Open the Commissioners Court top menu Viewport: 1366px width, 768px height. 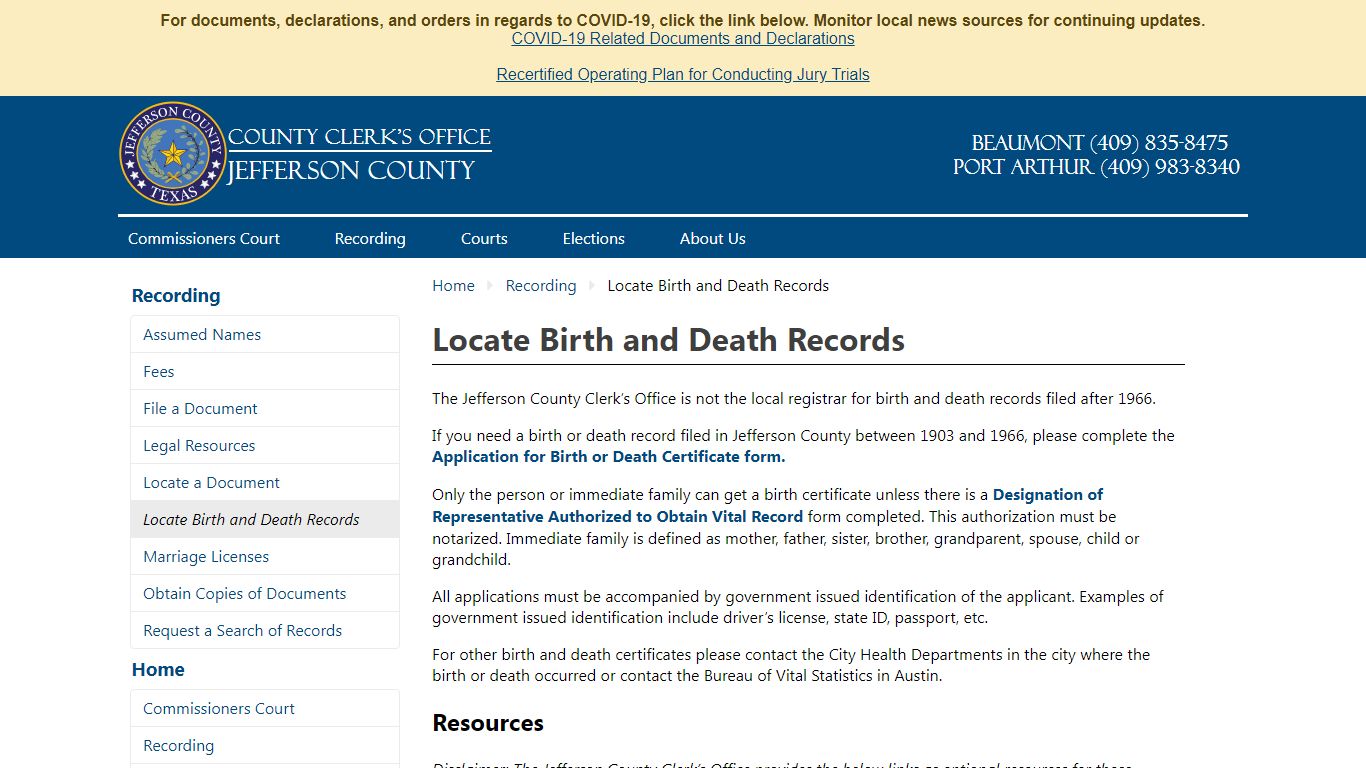pos(204,238)
